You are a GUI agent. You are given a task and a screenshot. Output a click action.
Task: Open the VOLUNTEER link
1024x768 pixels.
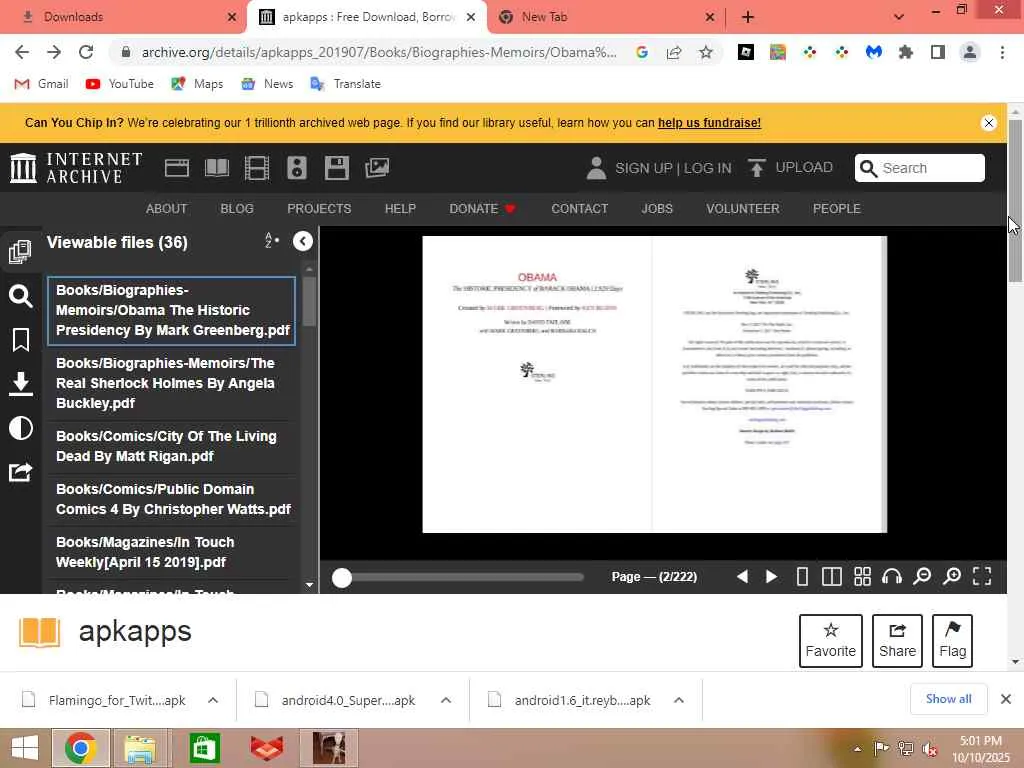(x=743, y=209)
